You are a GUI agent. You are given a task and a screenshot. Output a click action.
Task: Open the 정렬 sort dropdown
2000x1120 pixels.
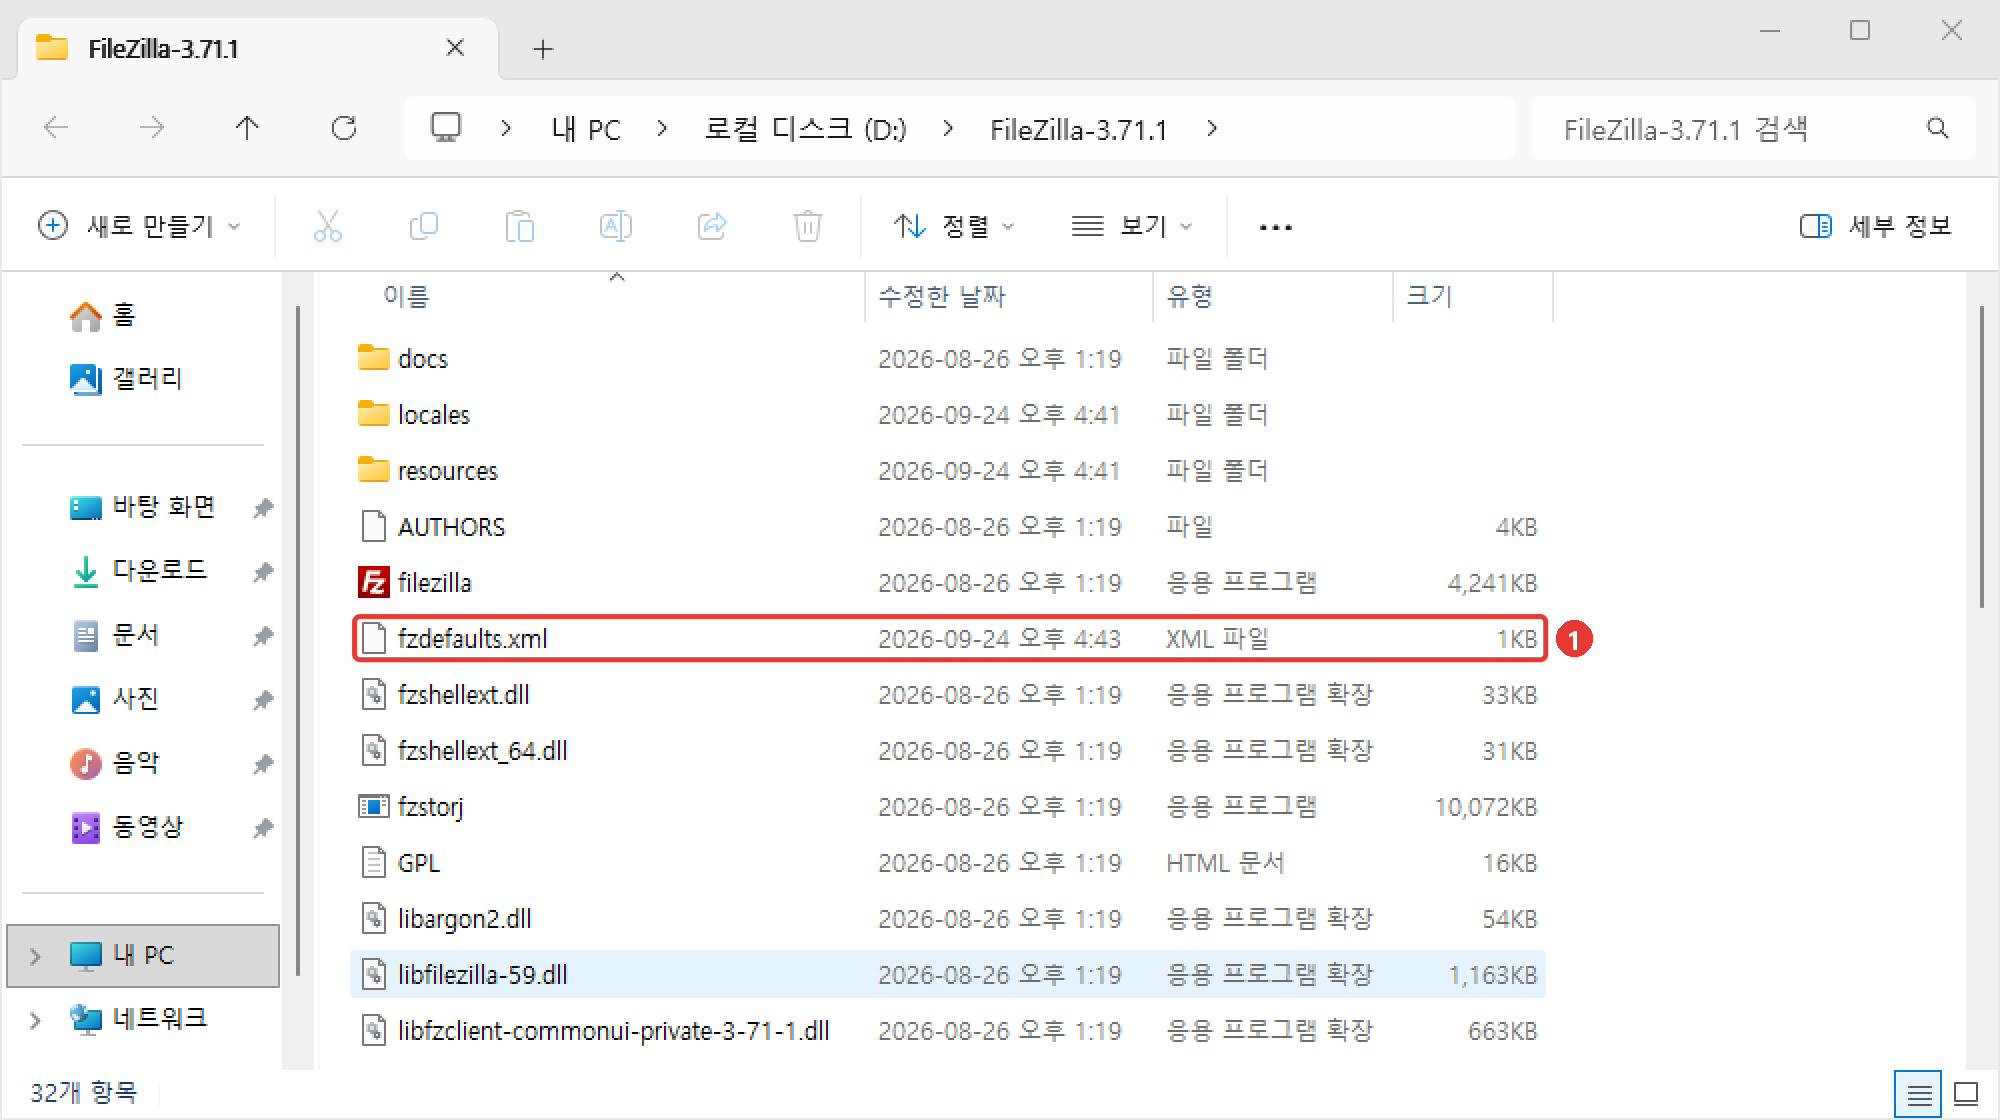tap(953, 226)
